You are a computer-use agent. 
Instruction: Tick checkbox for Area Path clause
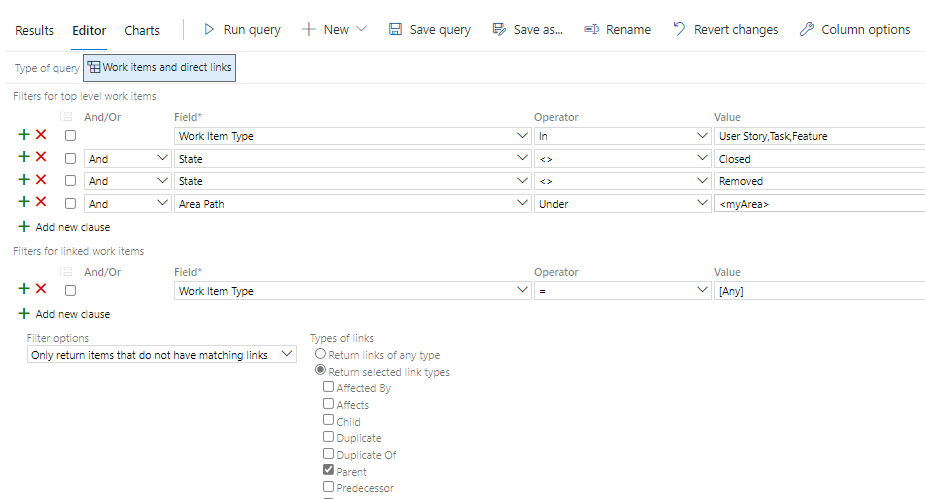click(70, 203)
